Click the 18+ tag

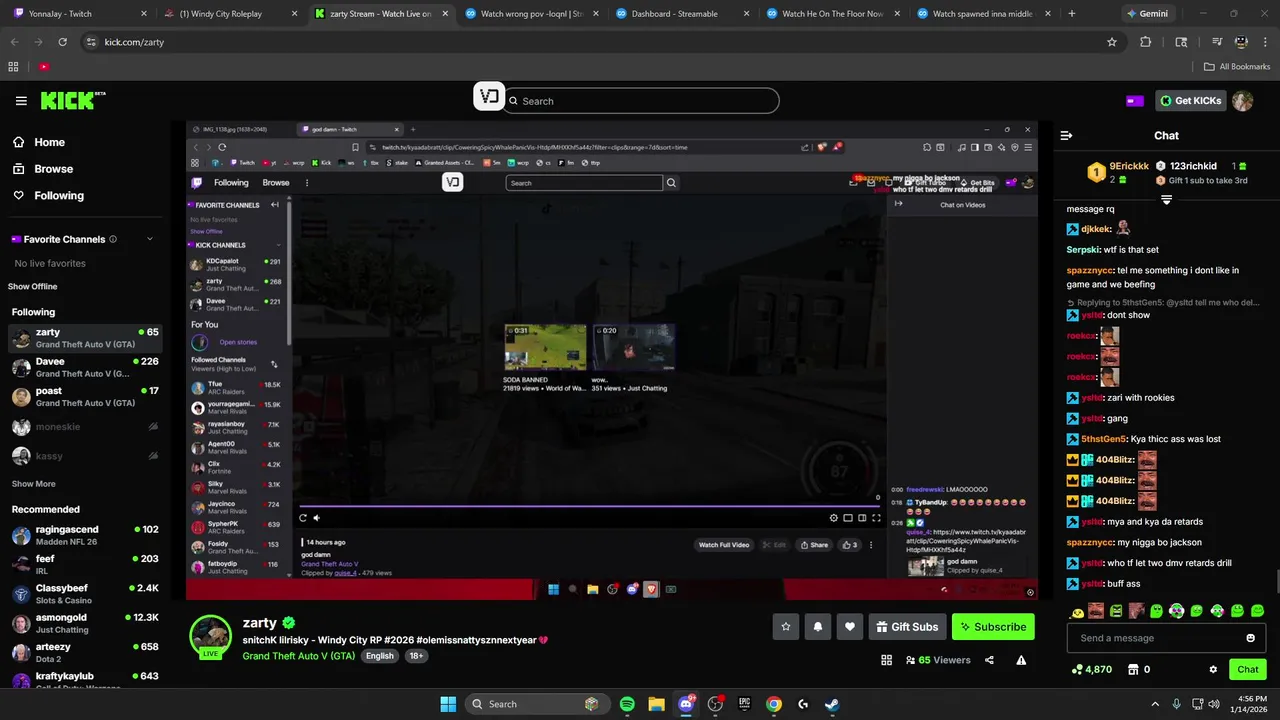(416, 656)
